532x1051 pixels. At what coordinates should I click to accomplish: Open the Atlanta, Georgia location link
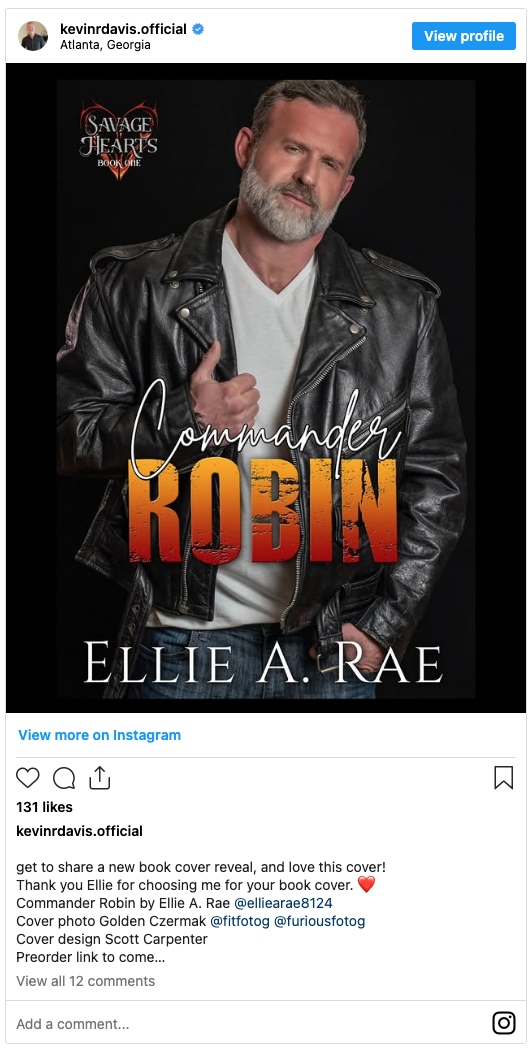(x=105, y=45)
